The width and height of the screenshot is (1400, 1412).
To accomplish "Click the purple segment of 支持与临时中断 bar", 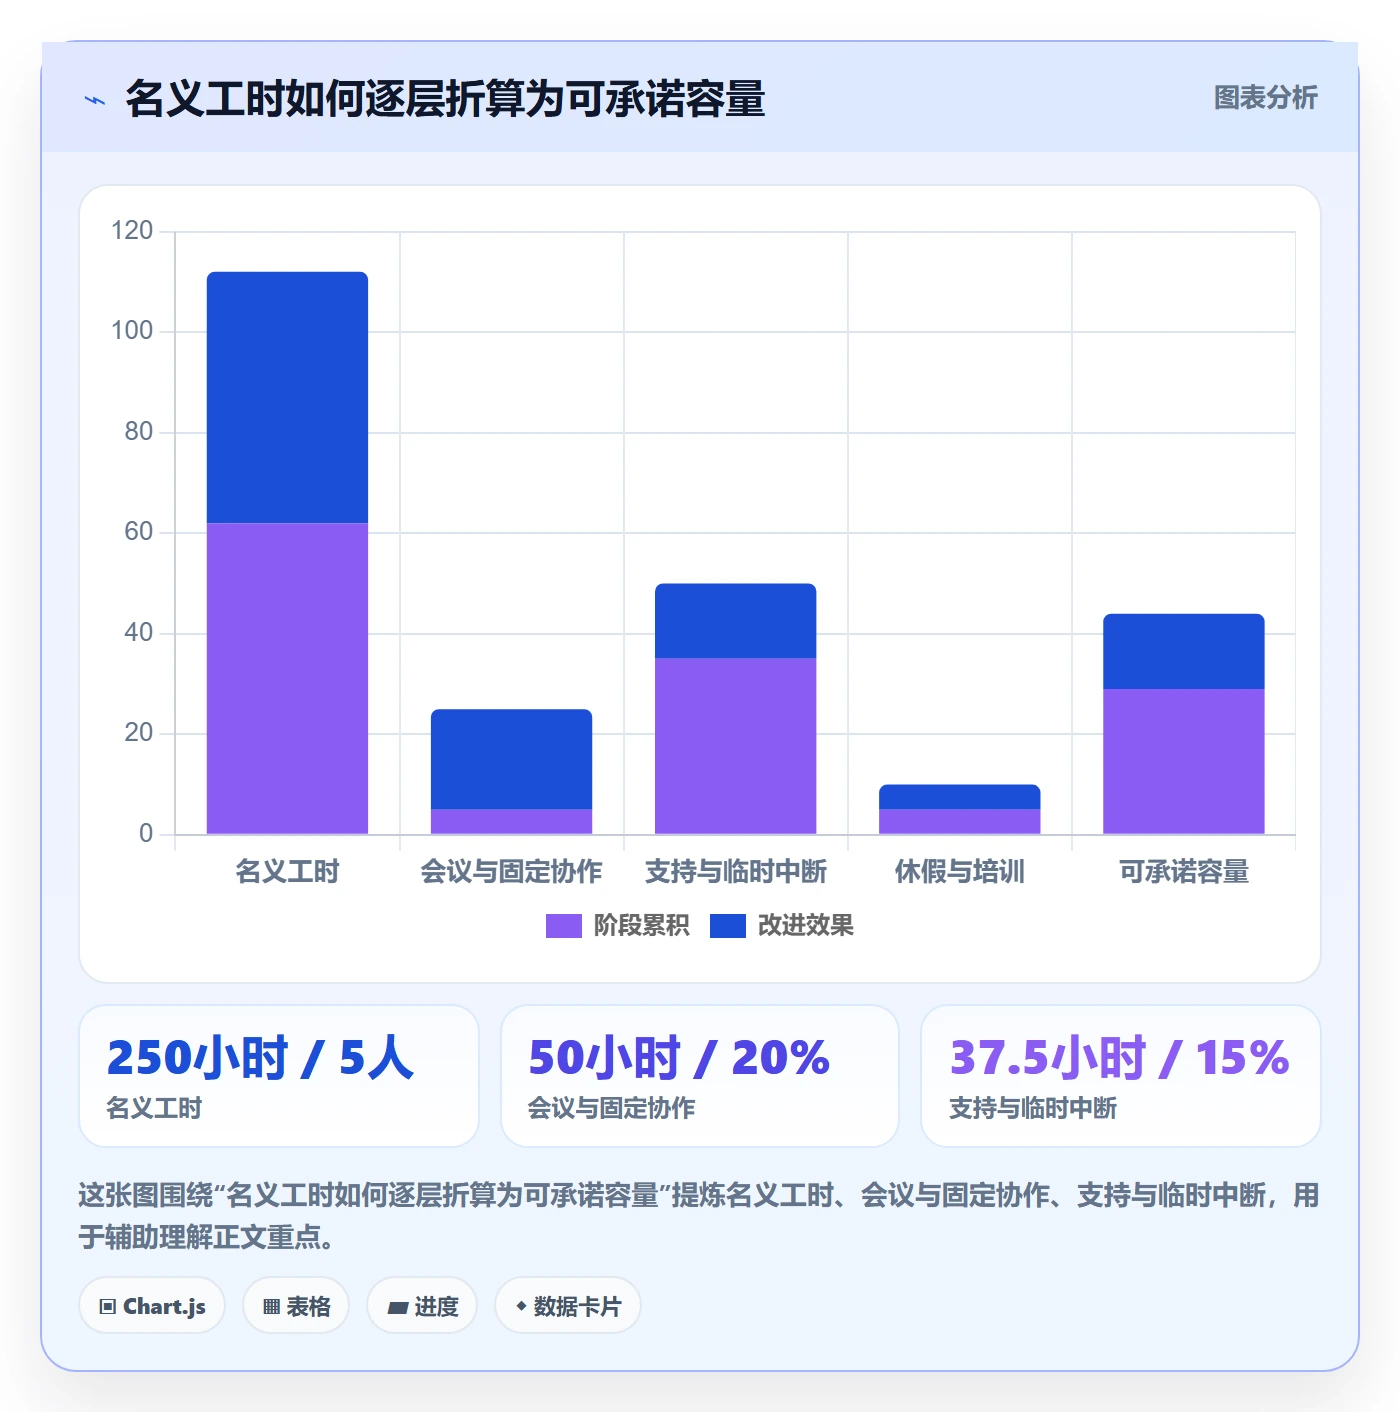I will tap(735, 746).
